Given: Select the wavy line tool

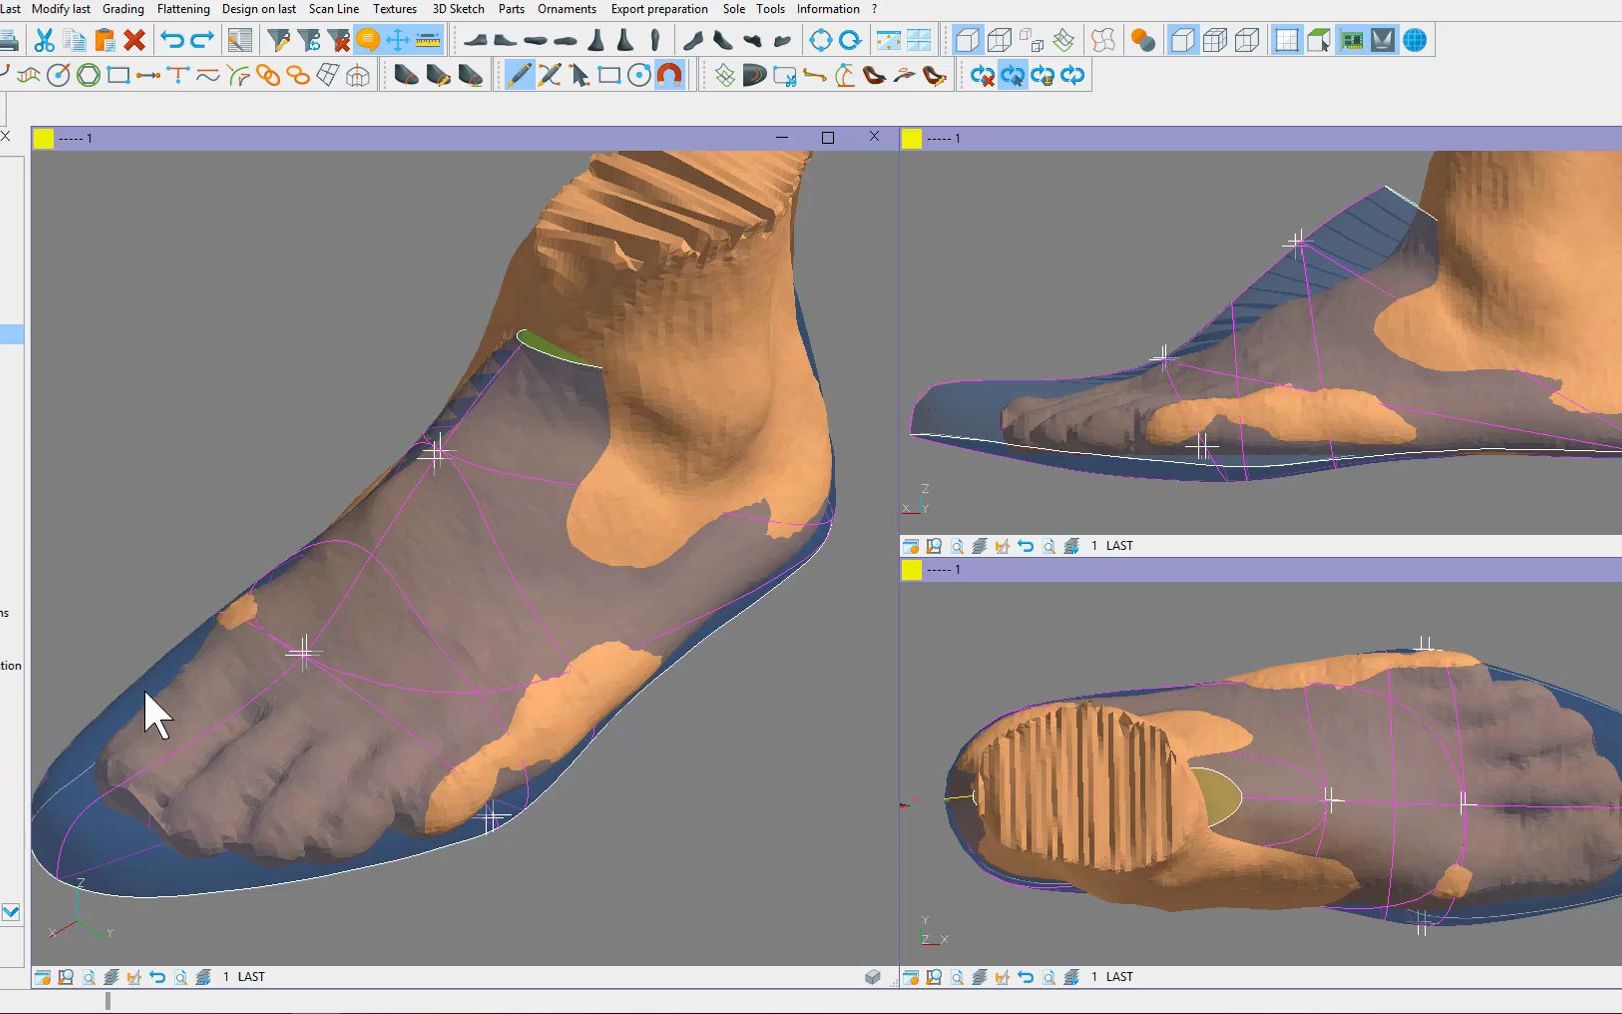Looking at the screenshot, I should (x=208, y=75).
